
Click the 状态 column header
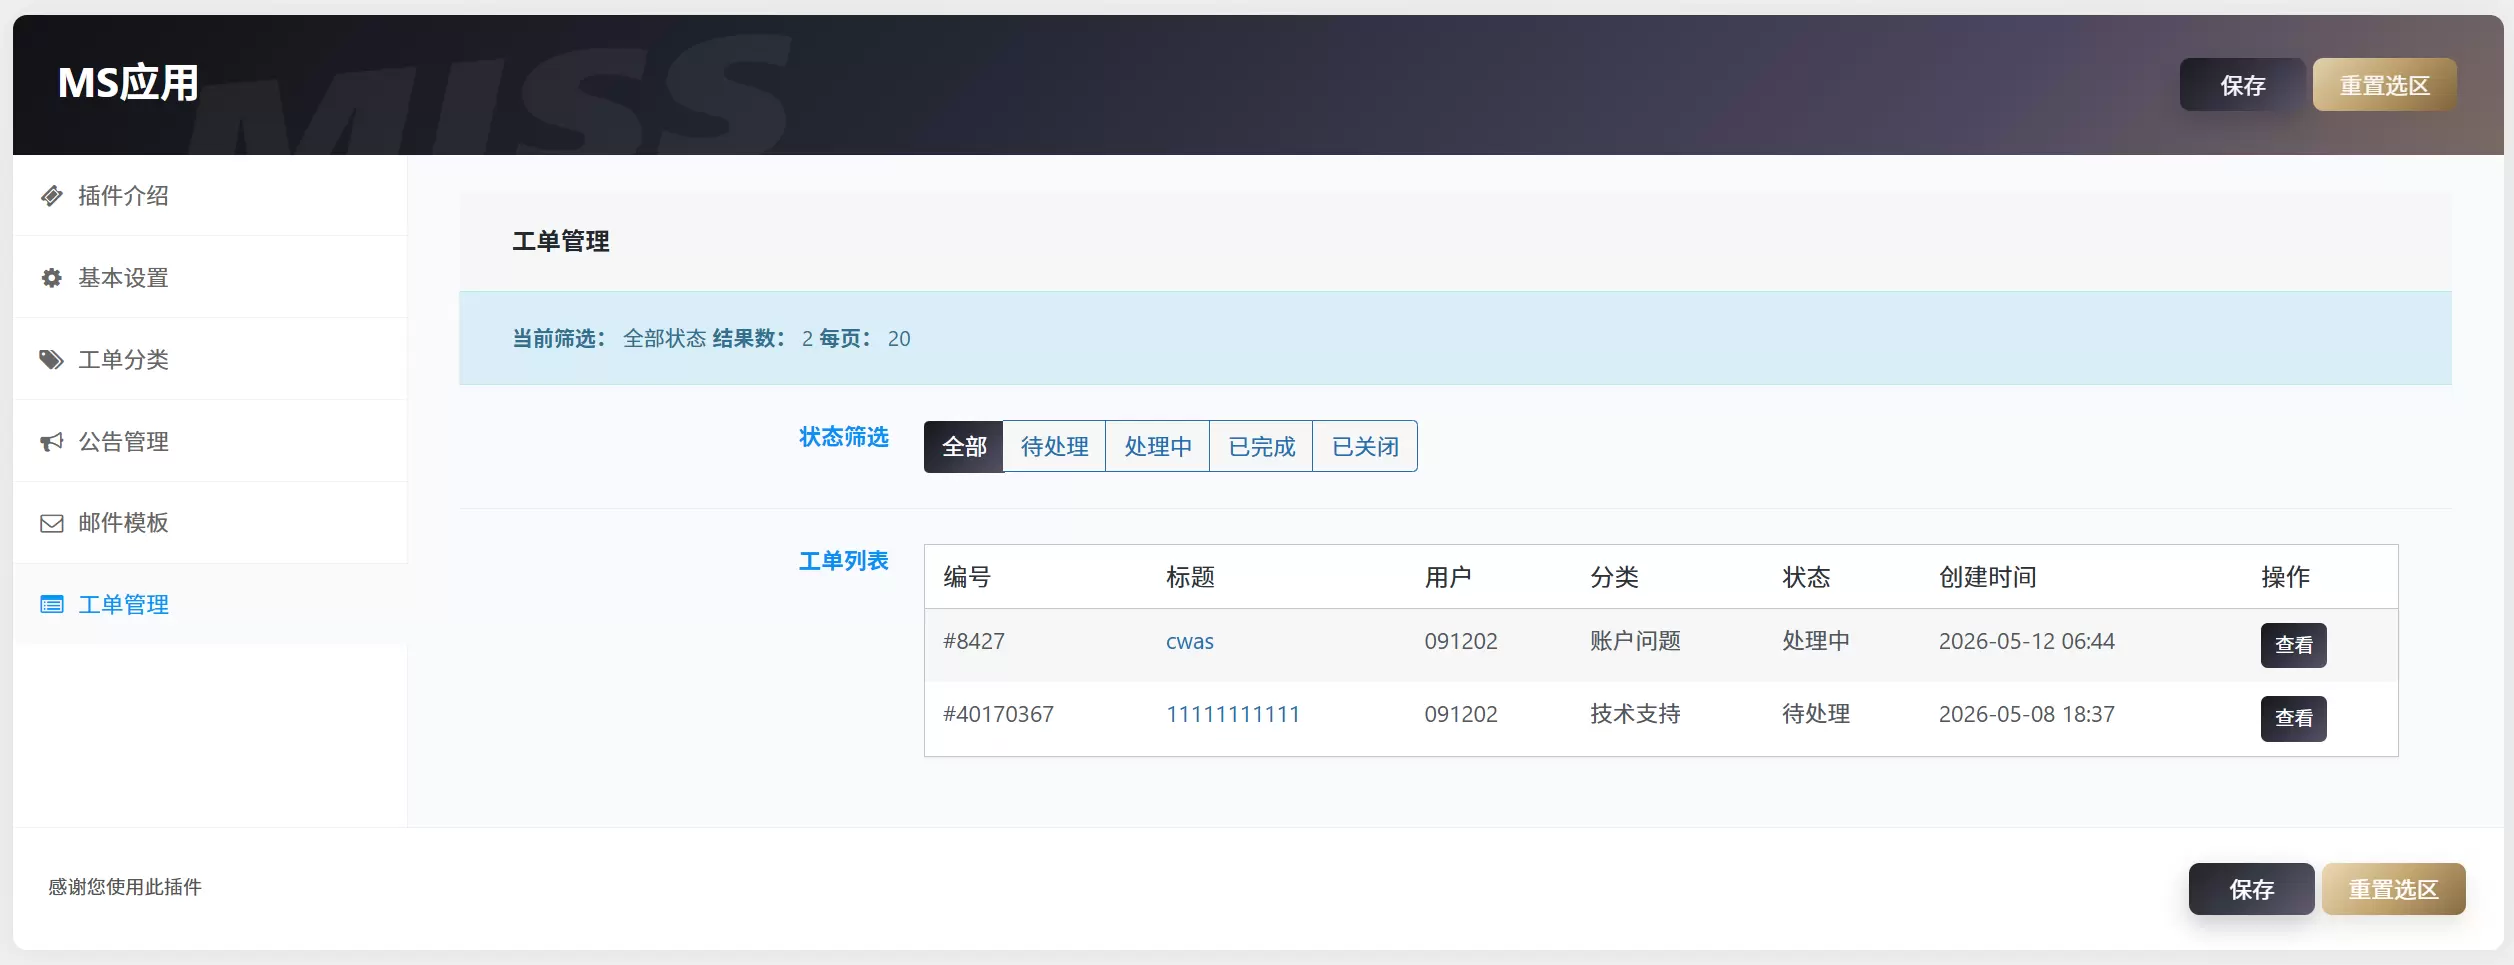(x=1806, y=578)
